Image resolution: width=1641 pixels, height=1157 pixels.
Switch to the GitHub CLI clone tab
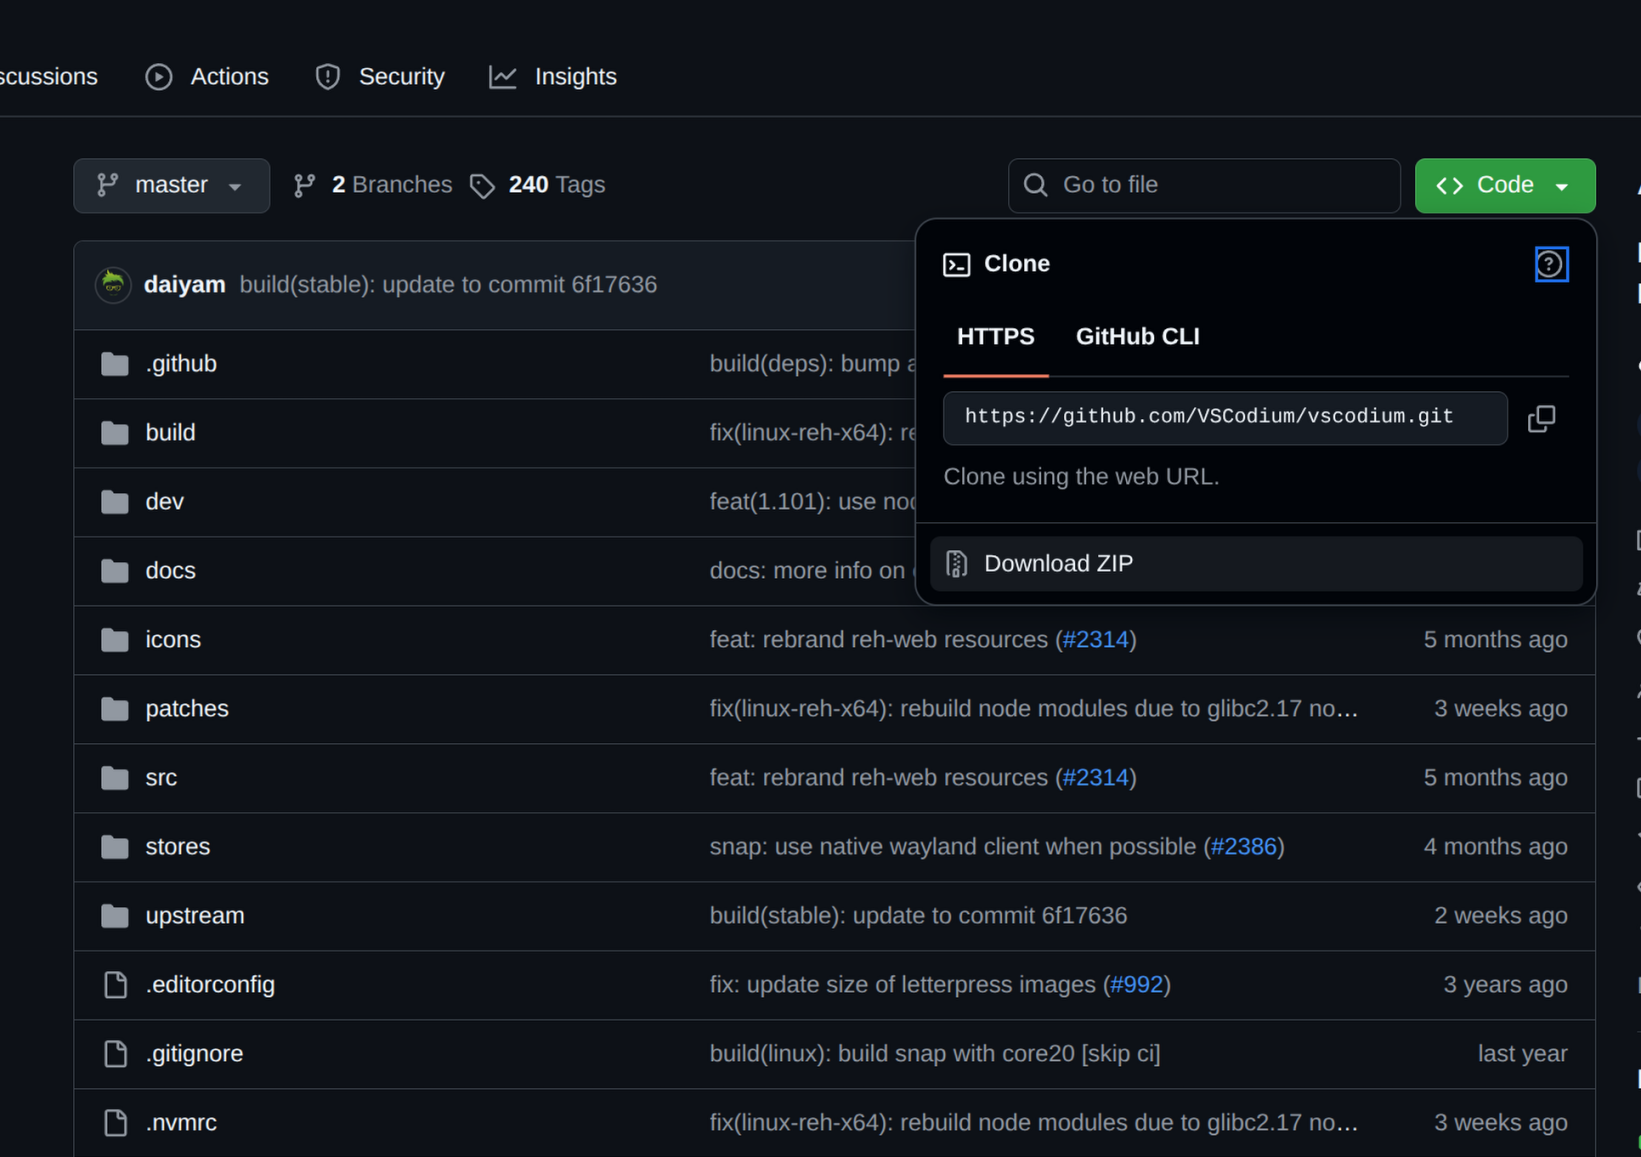pyautogui.click(x=1138, y=337)
